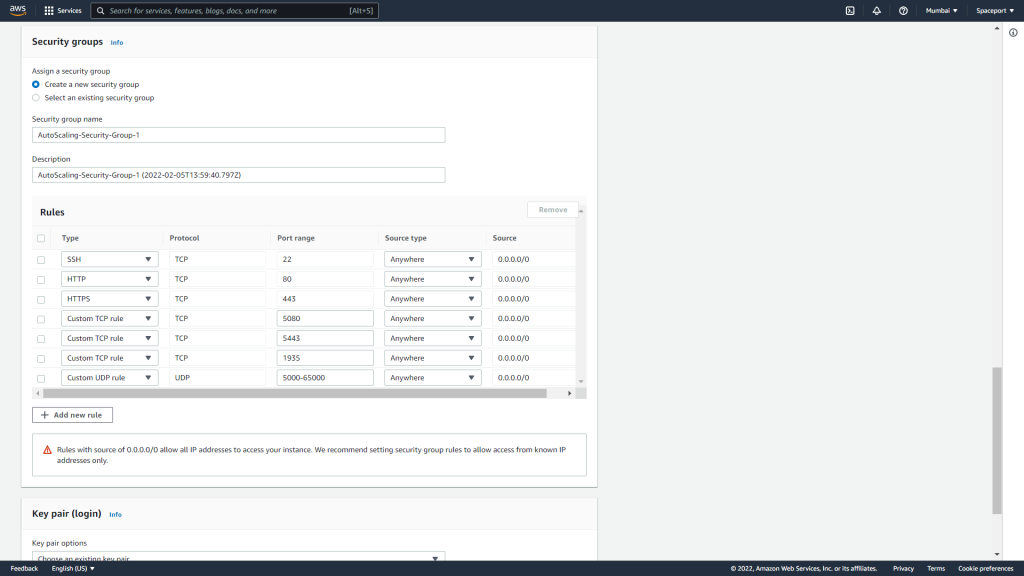Select an existing security group option
The height and width of the screenshot is (576, 1024).
click(x=36, y=98)
